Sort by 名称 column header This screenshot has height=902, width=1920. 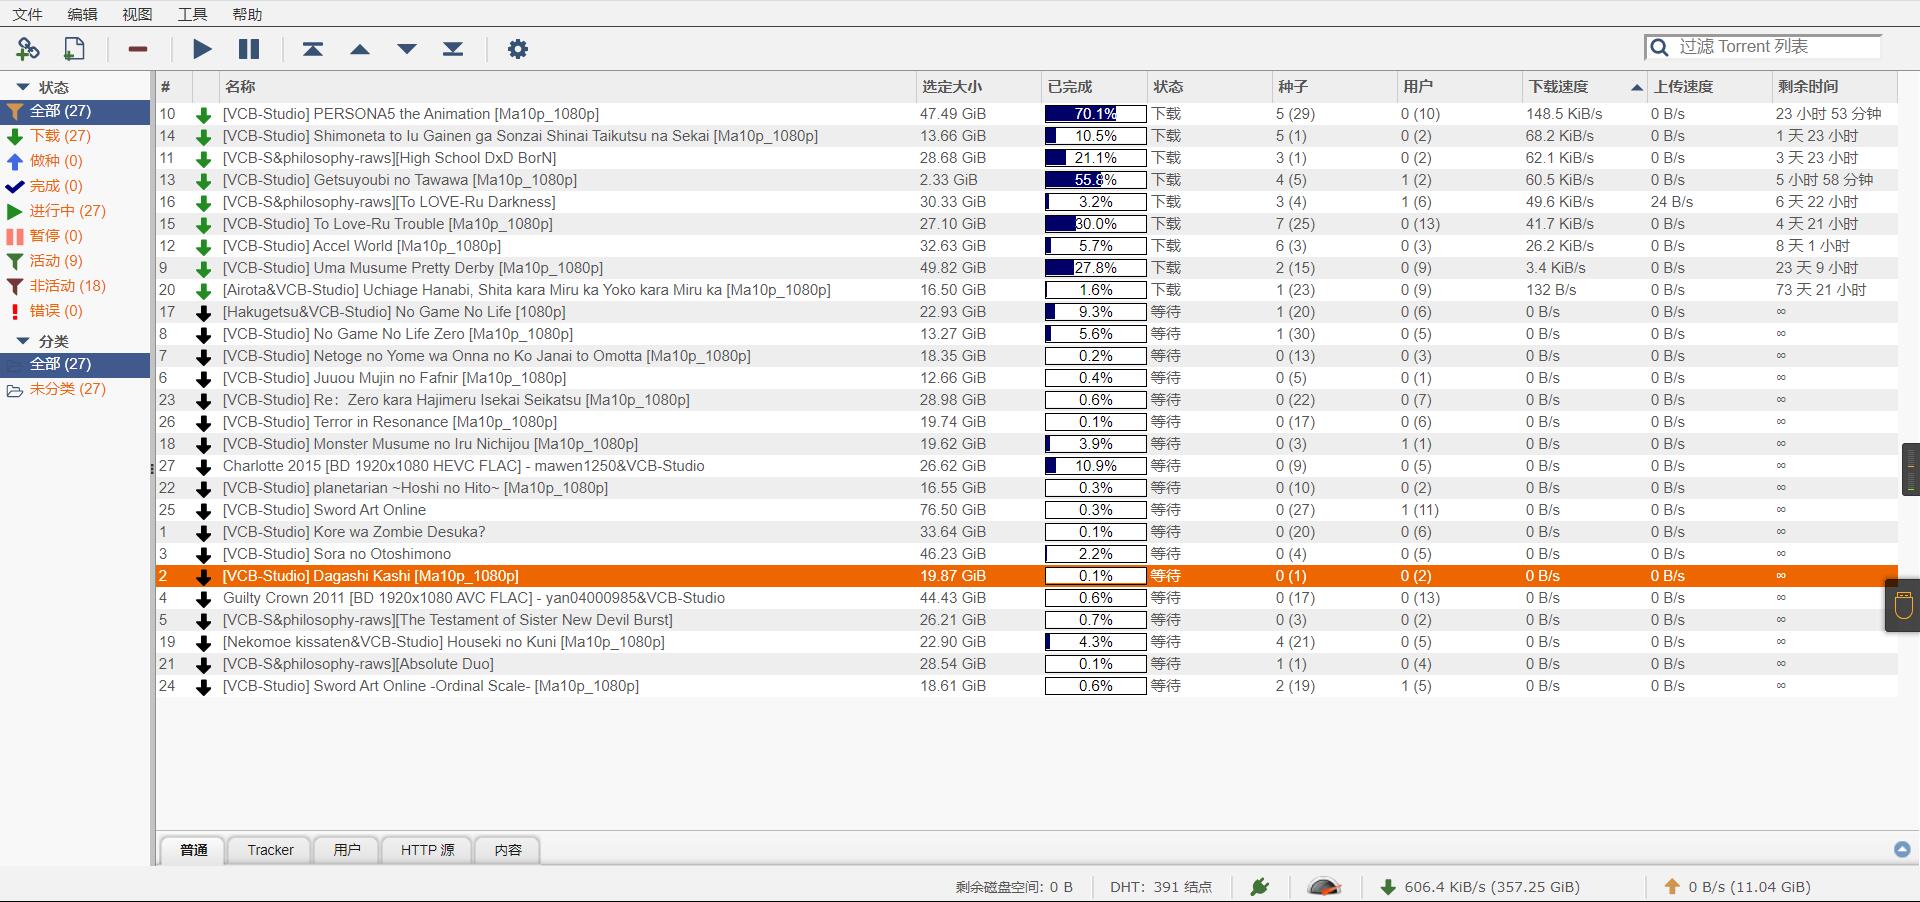[568, 87]
